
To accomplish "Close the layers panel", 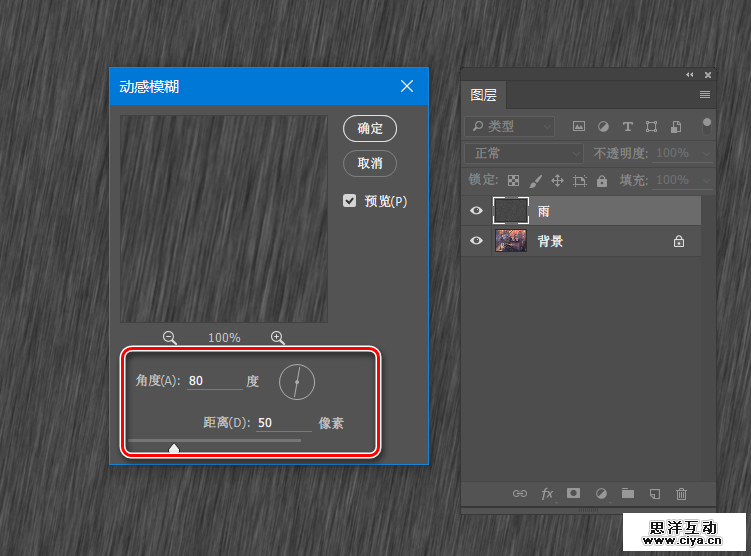I will click(x=708, y=75).
